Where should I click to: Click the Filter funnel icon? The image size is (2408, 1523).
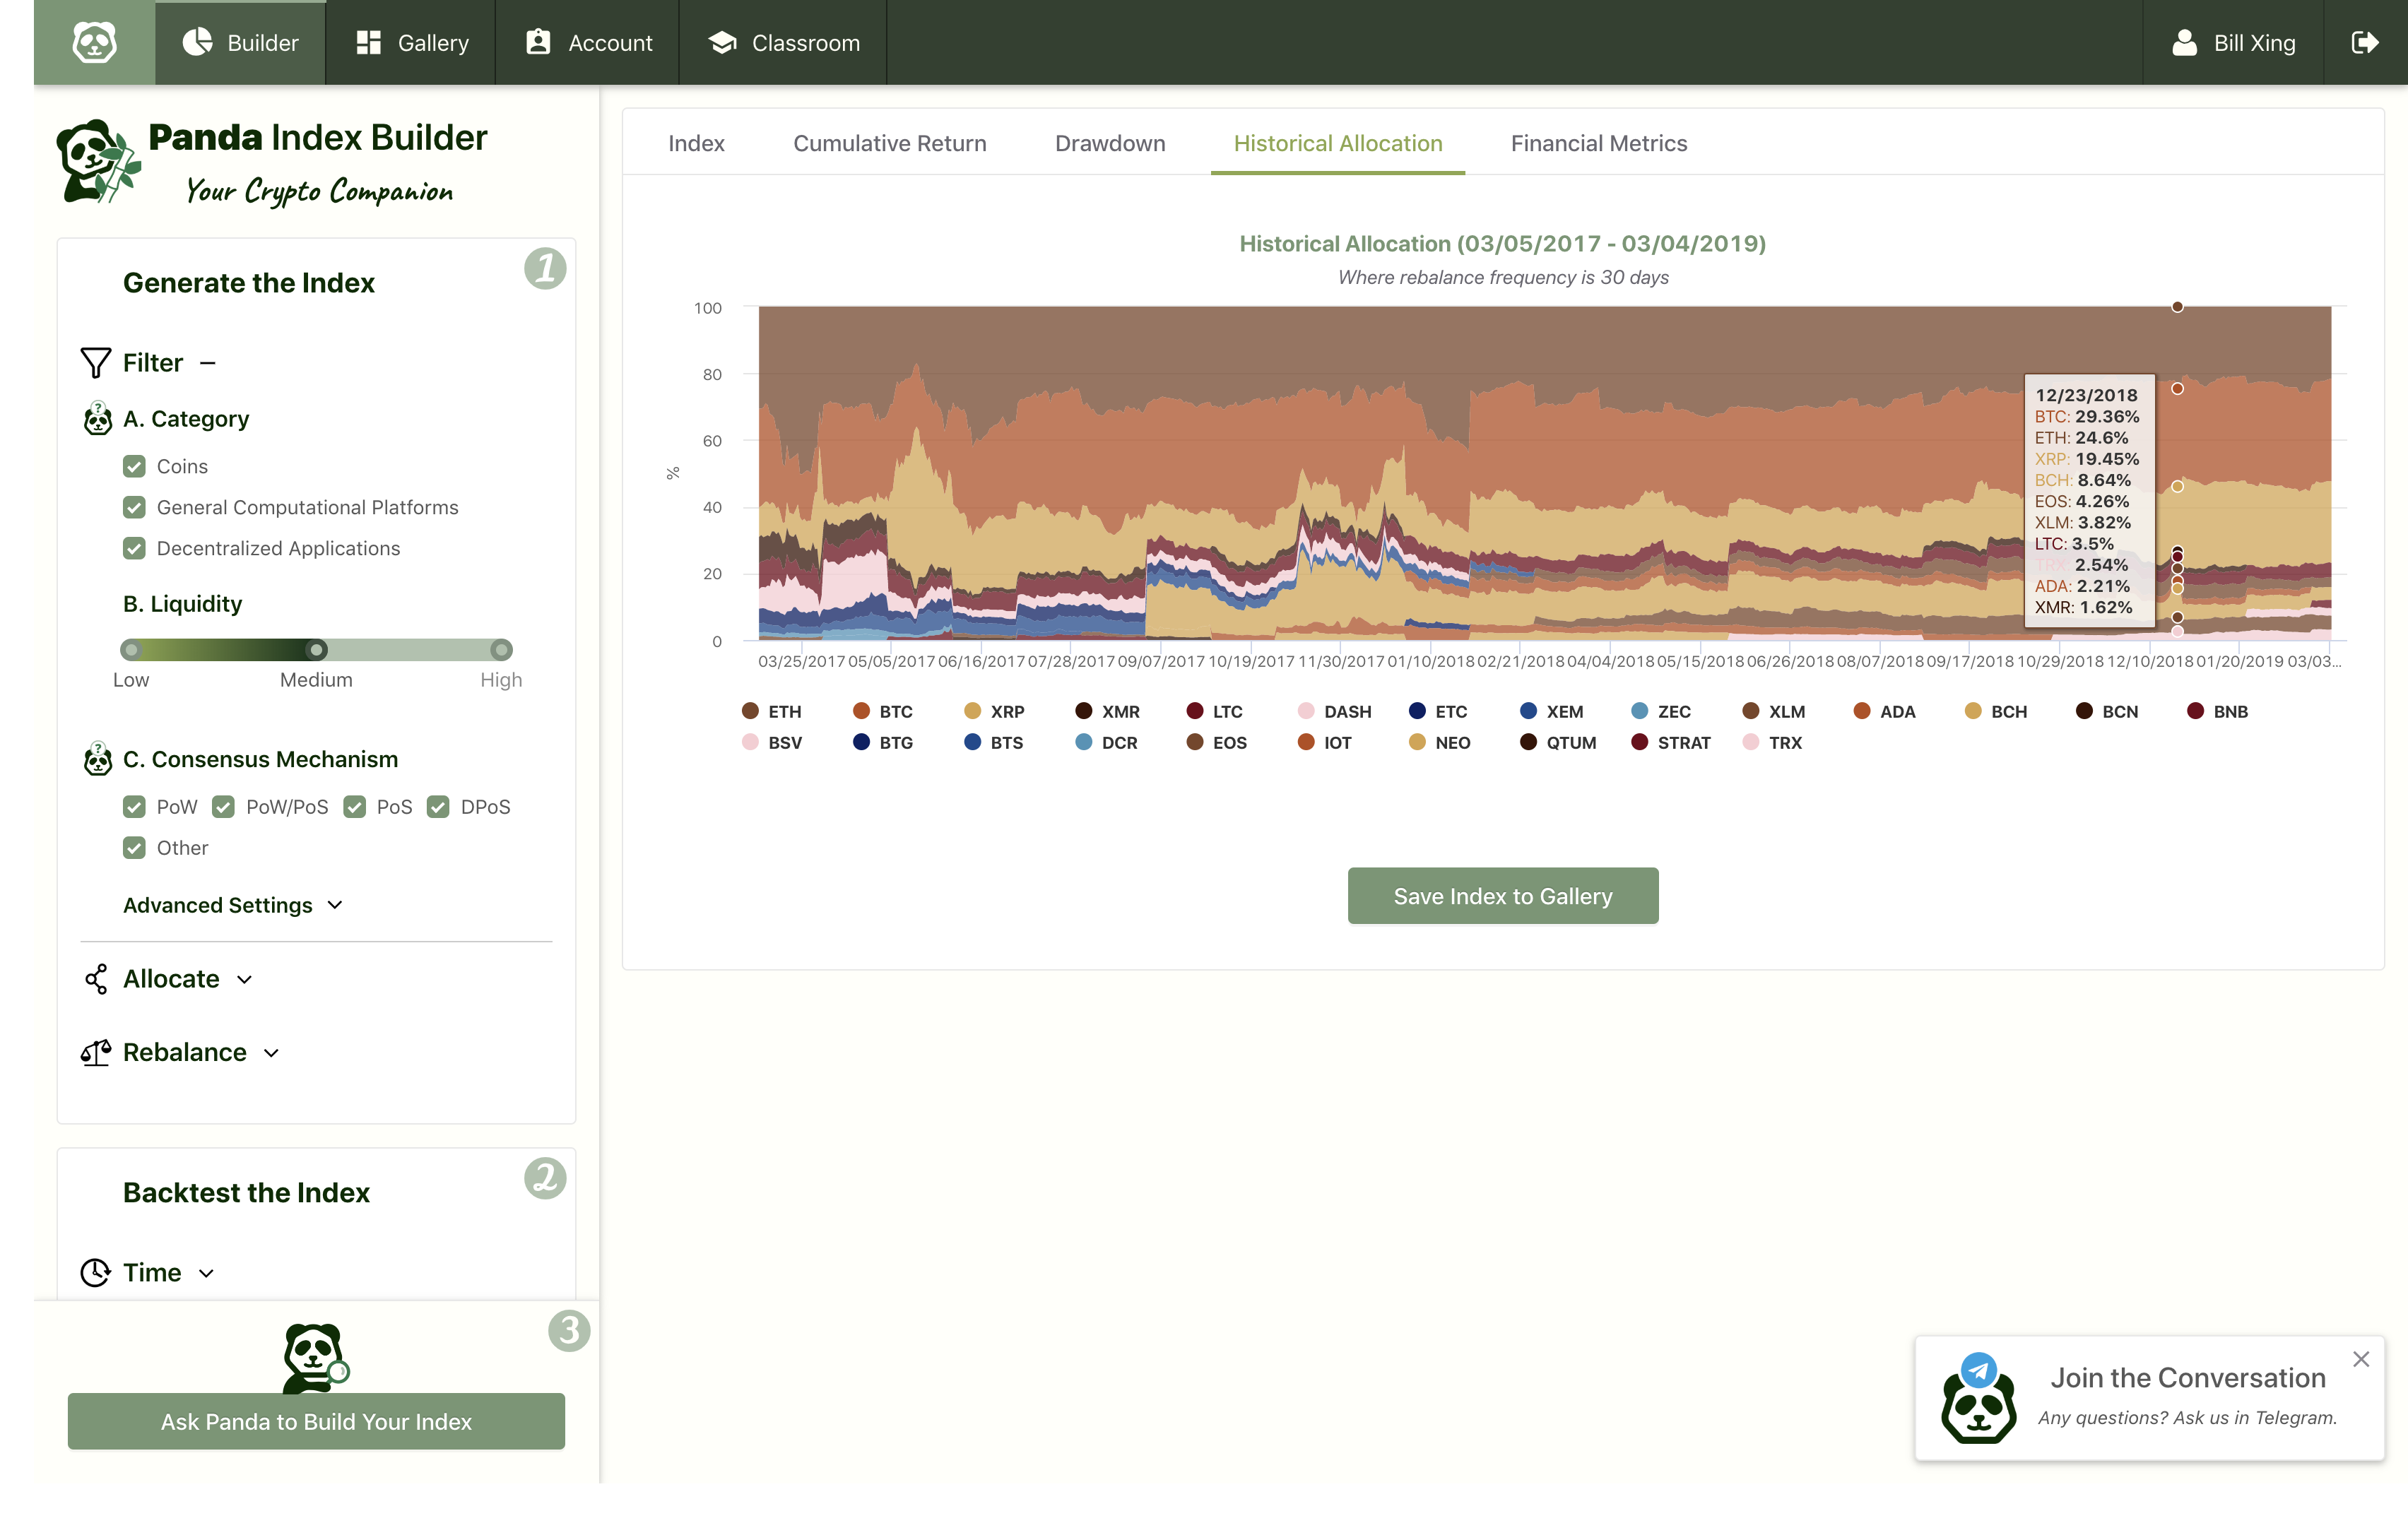95,362
